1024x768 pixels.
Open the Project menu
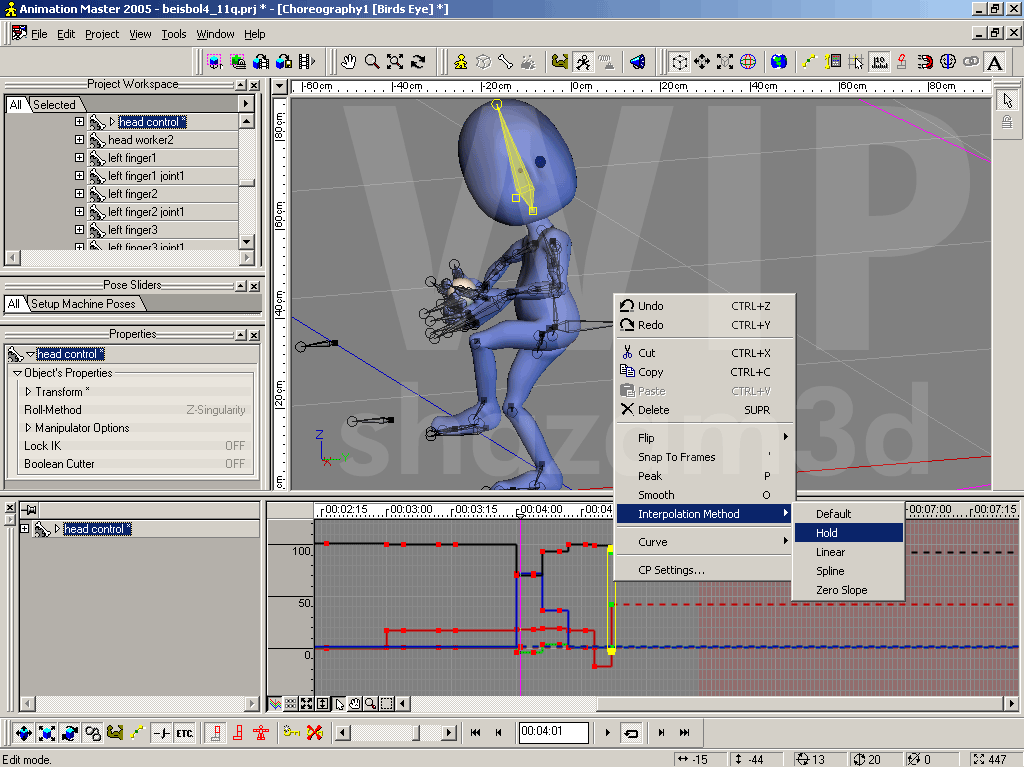pos(102,34)
